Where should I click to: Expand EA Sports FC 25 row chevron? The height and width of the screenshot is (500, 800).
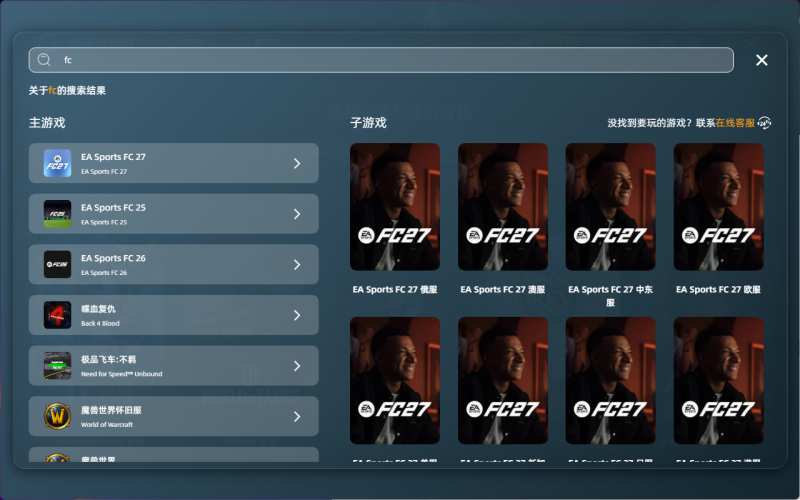coord(297,214)
